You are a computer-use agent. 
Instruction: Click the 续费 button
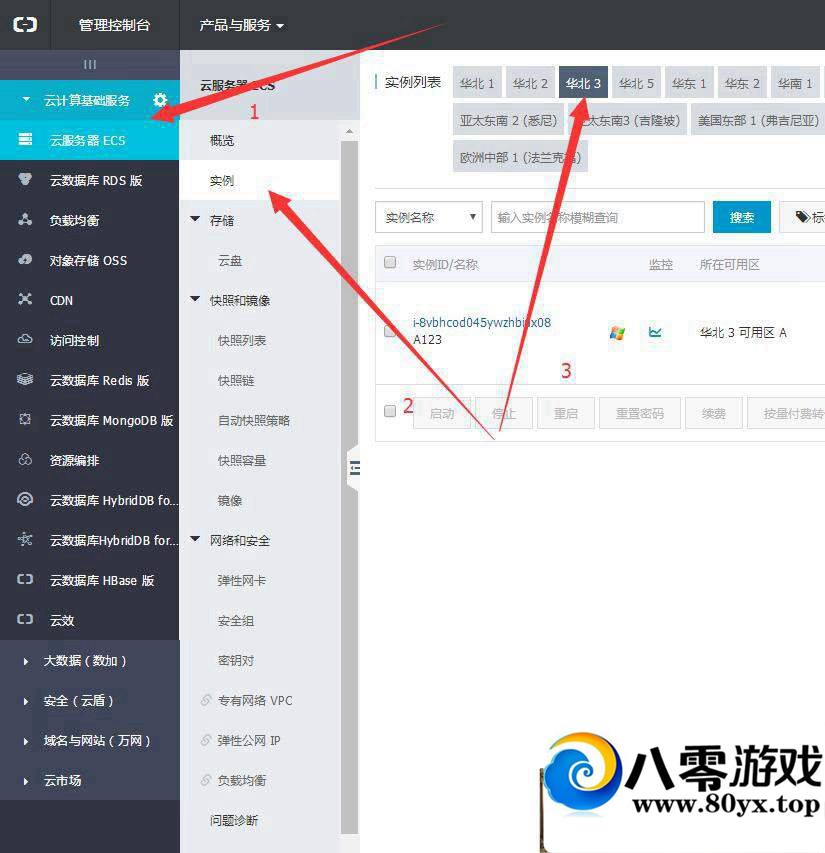(714, 413)
